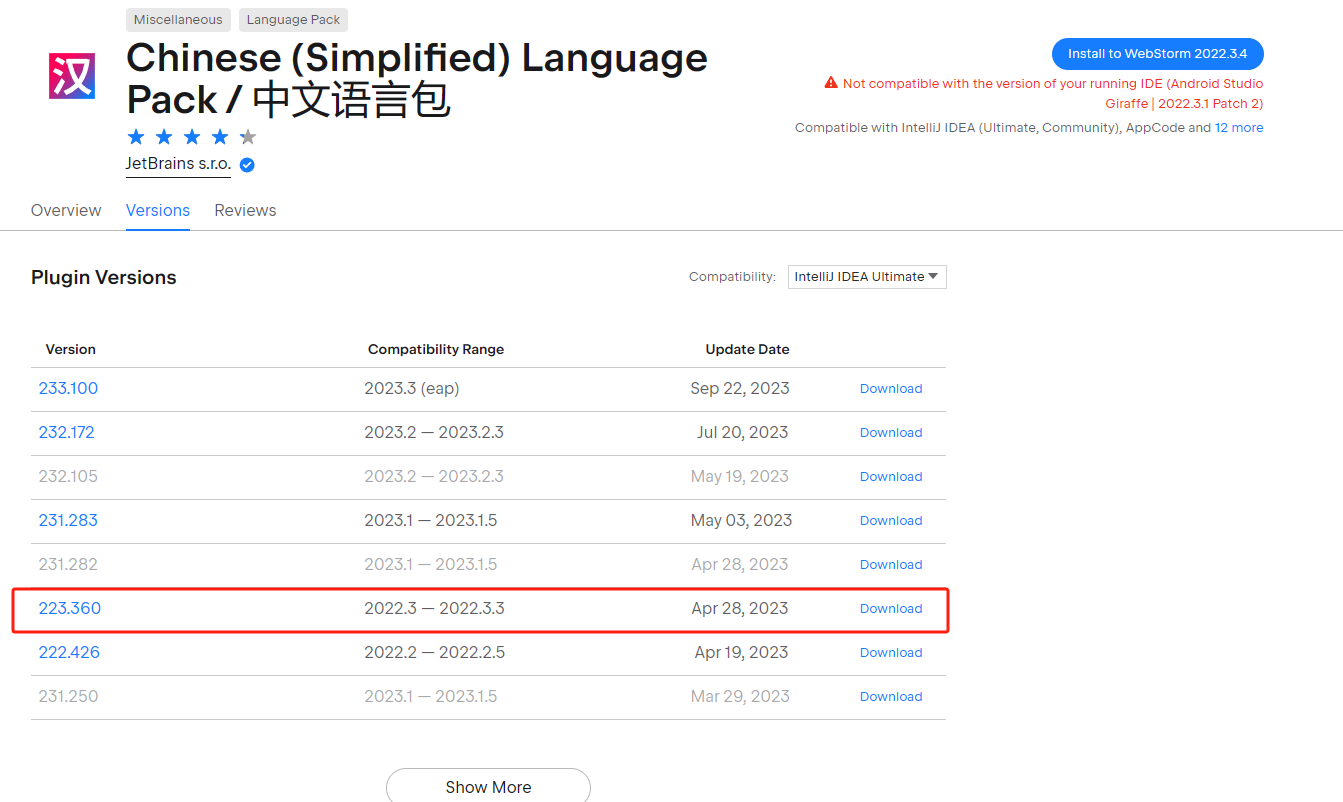Open version 231.283 link
The height and width of the screenshot is (802, 1343).
[x=68, y=520]
